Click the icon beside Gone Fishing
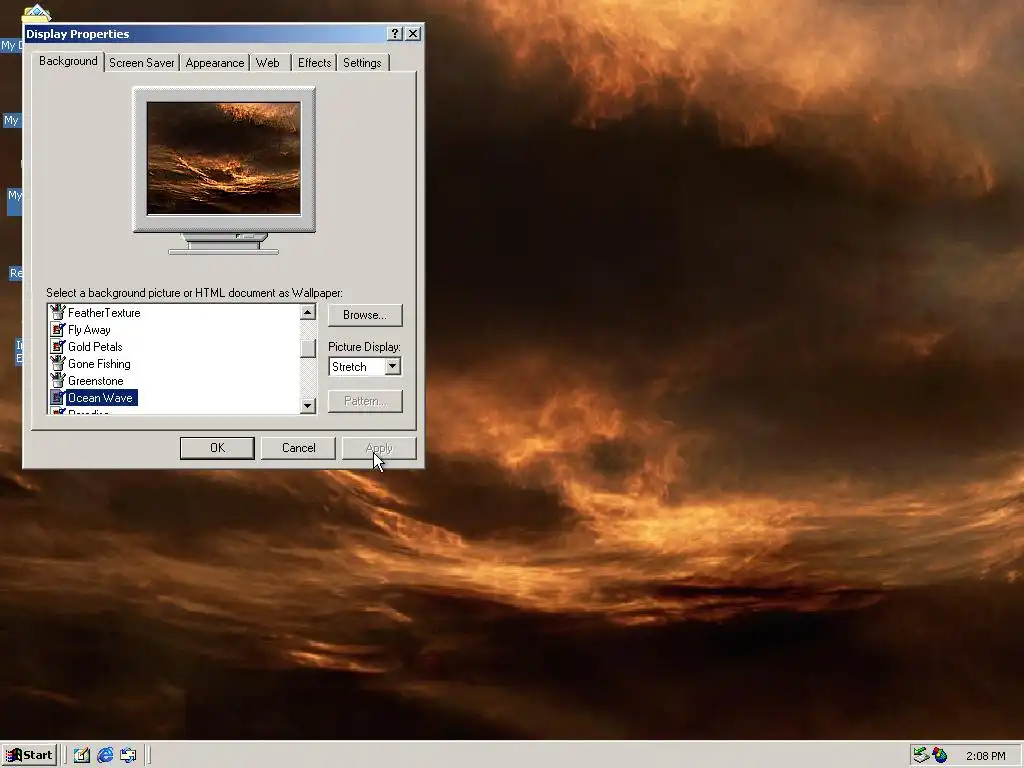The image size is (1024, 768). coord(58,363)
